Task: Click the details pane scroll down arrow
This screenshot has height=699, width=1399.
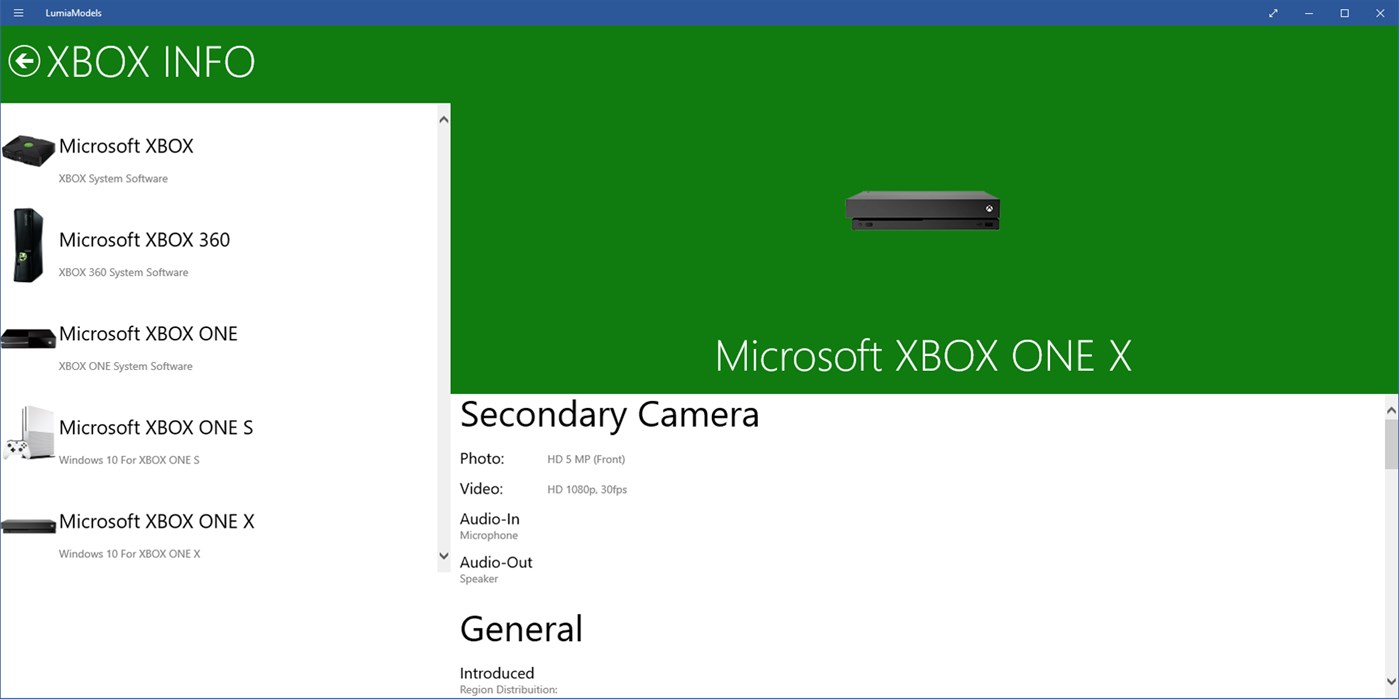Action: [1391, 682]
